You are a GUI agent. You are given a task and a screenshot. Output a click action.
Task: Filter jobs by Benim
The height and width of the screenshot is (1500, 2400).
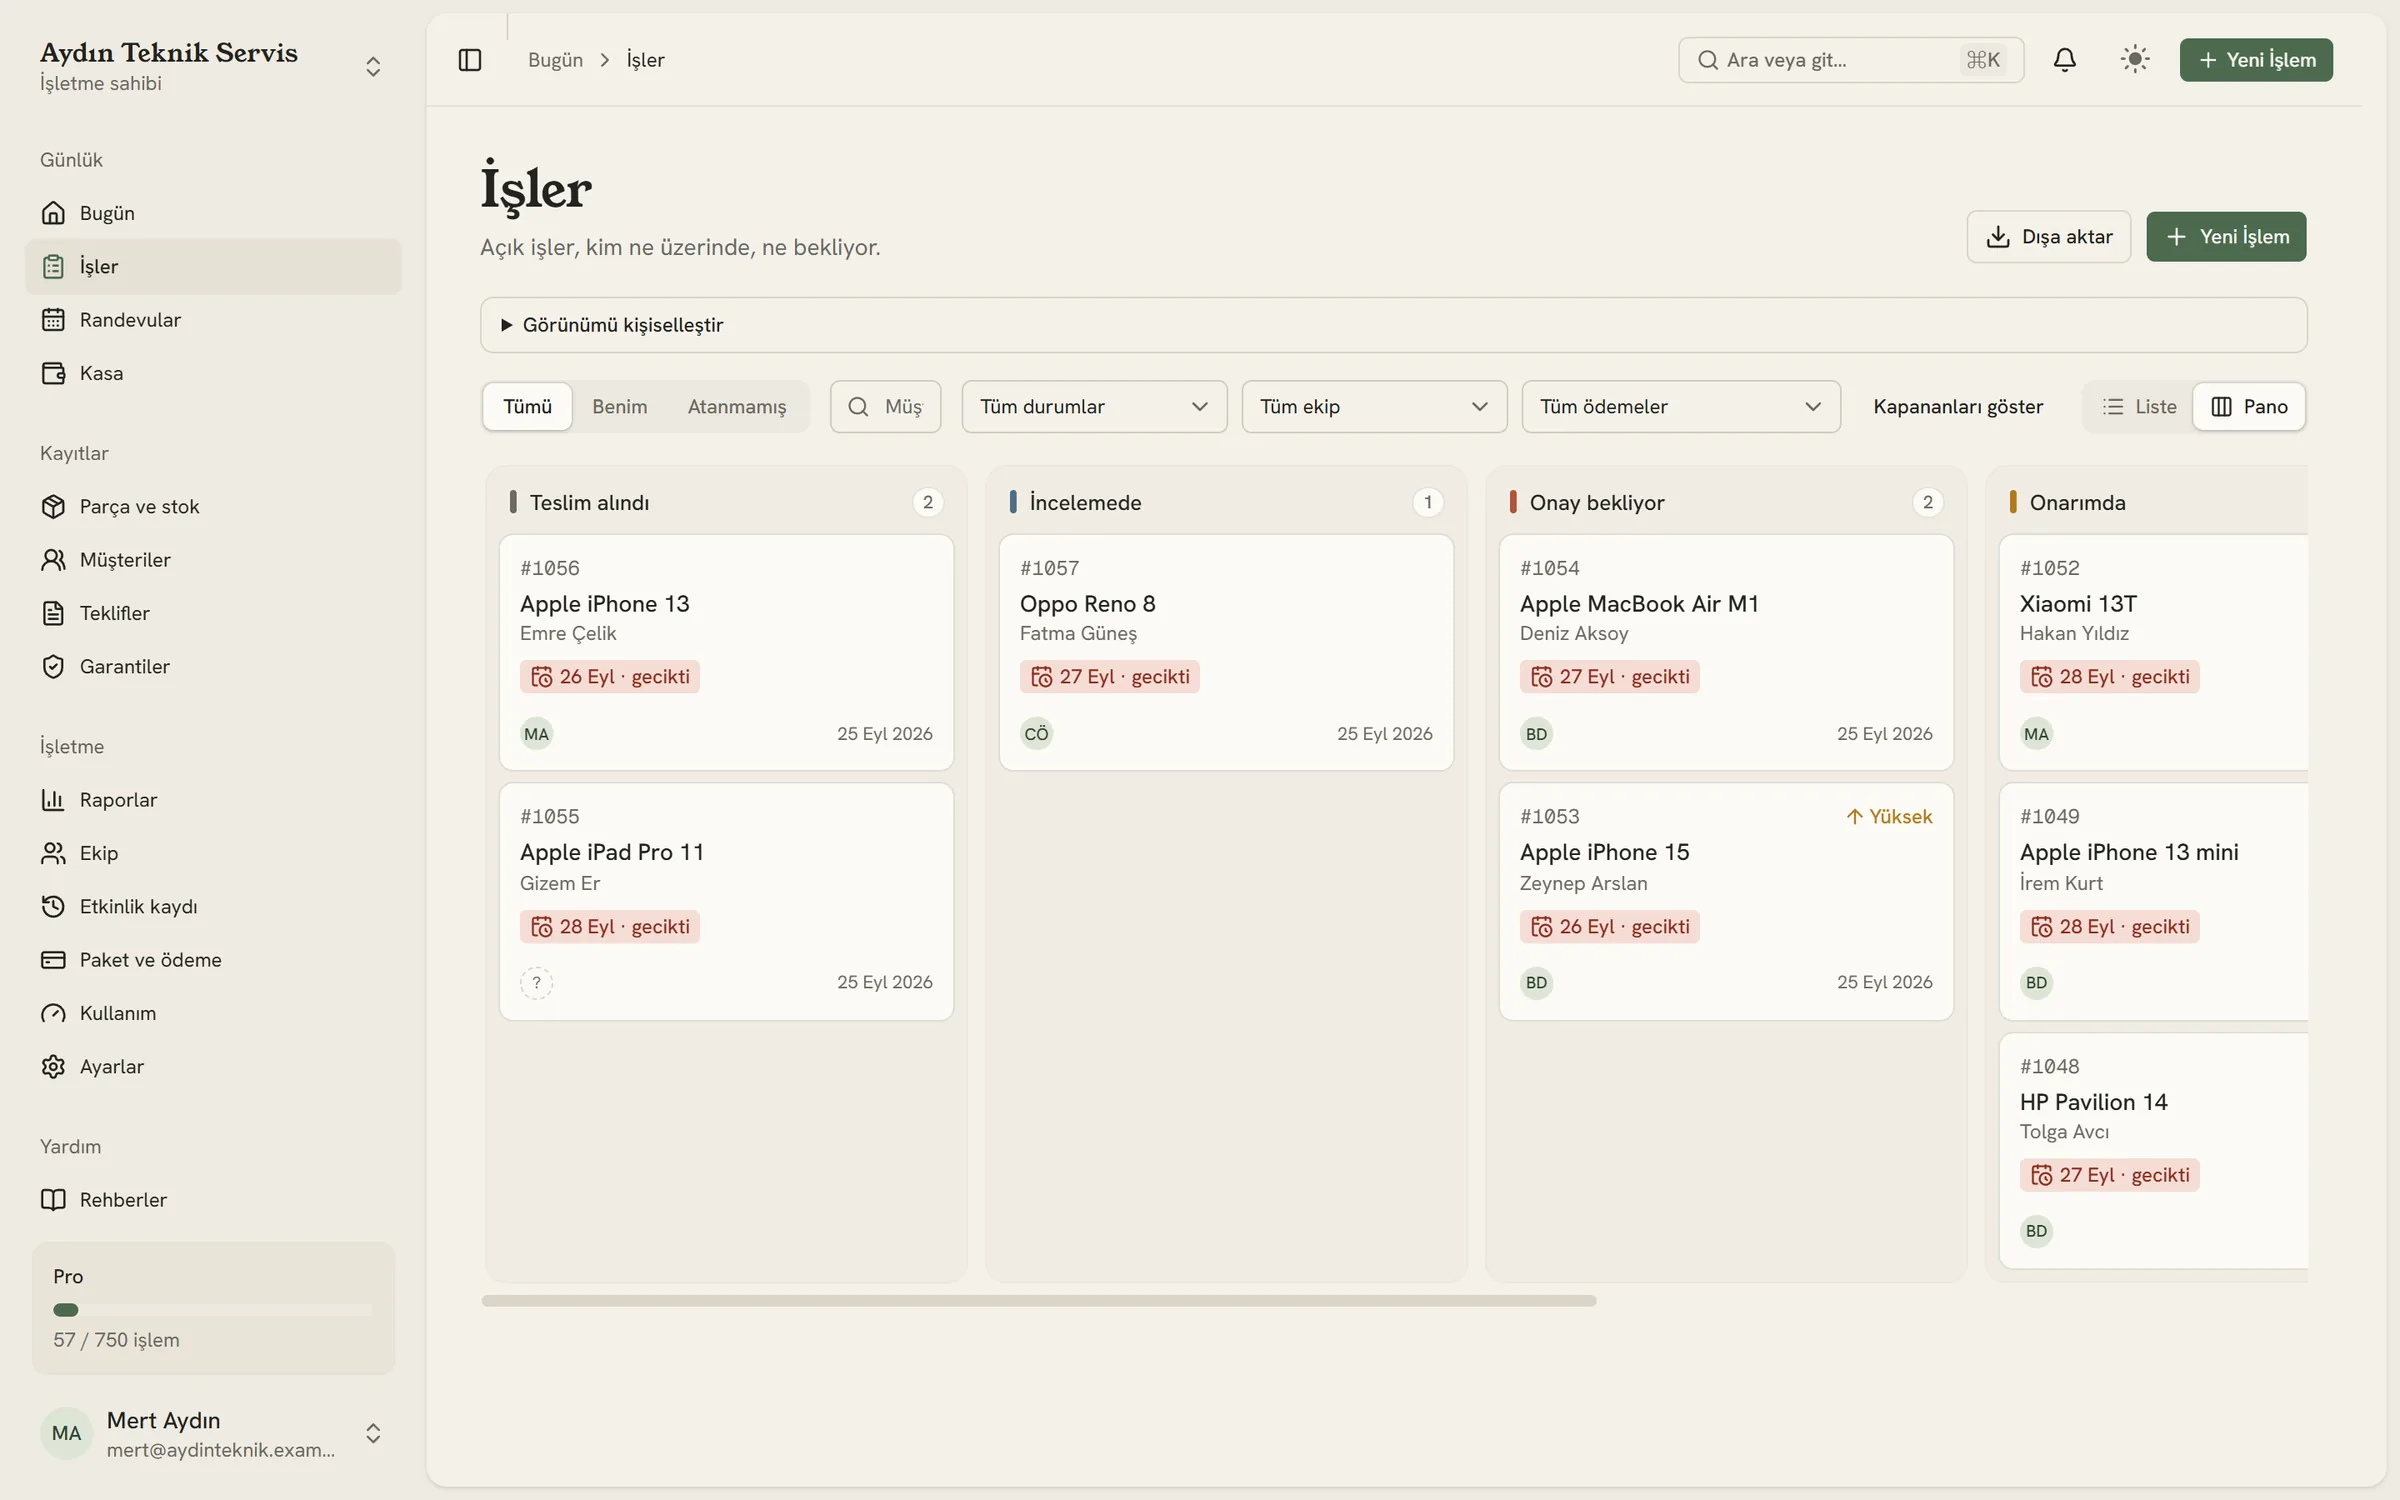click(x=619, y=407)
